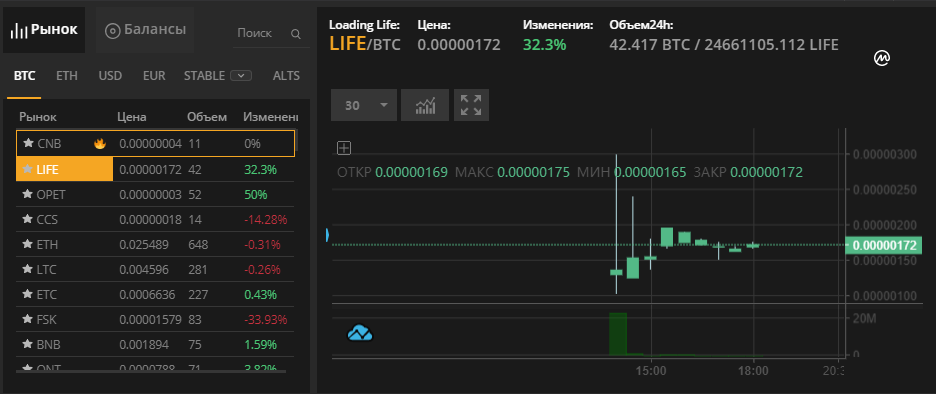Sort markets by Цена column header
Image resolution: width=936 pixels, height=394 pixels.
(132, 117)
